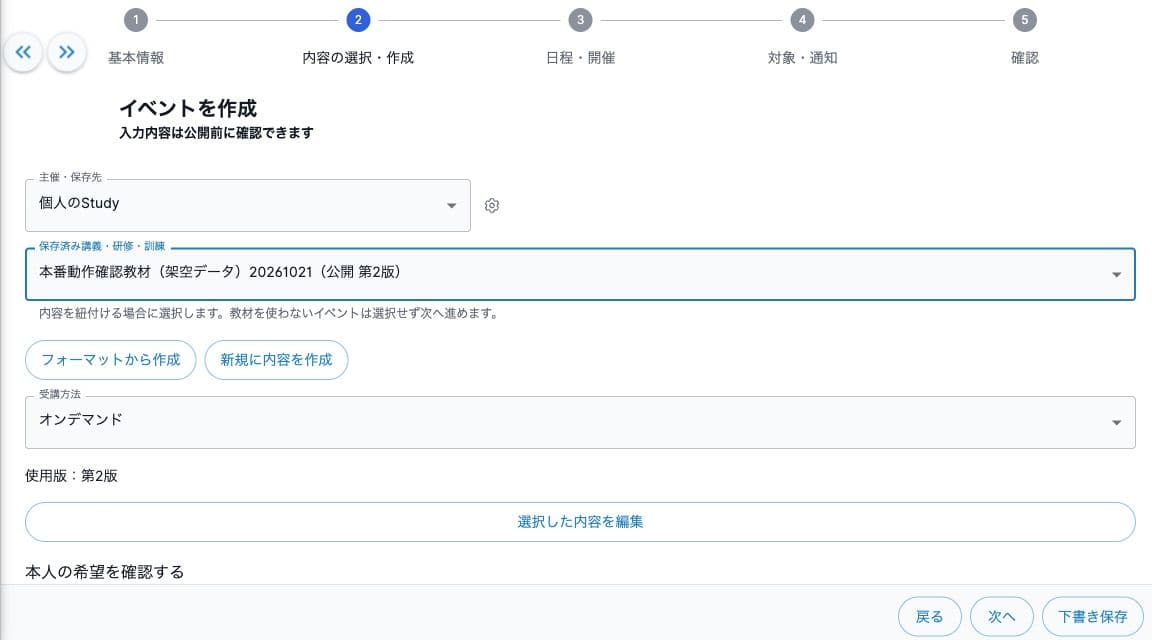Image resolution: width=1152 pixels, height=640 pixels.
Task: Open the 受講方法 dropdown showing オンデマンド
Action: coord(580,423)
